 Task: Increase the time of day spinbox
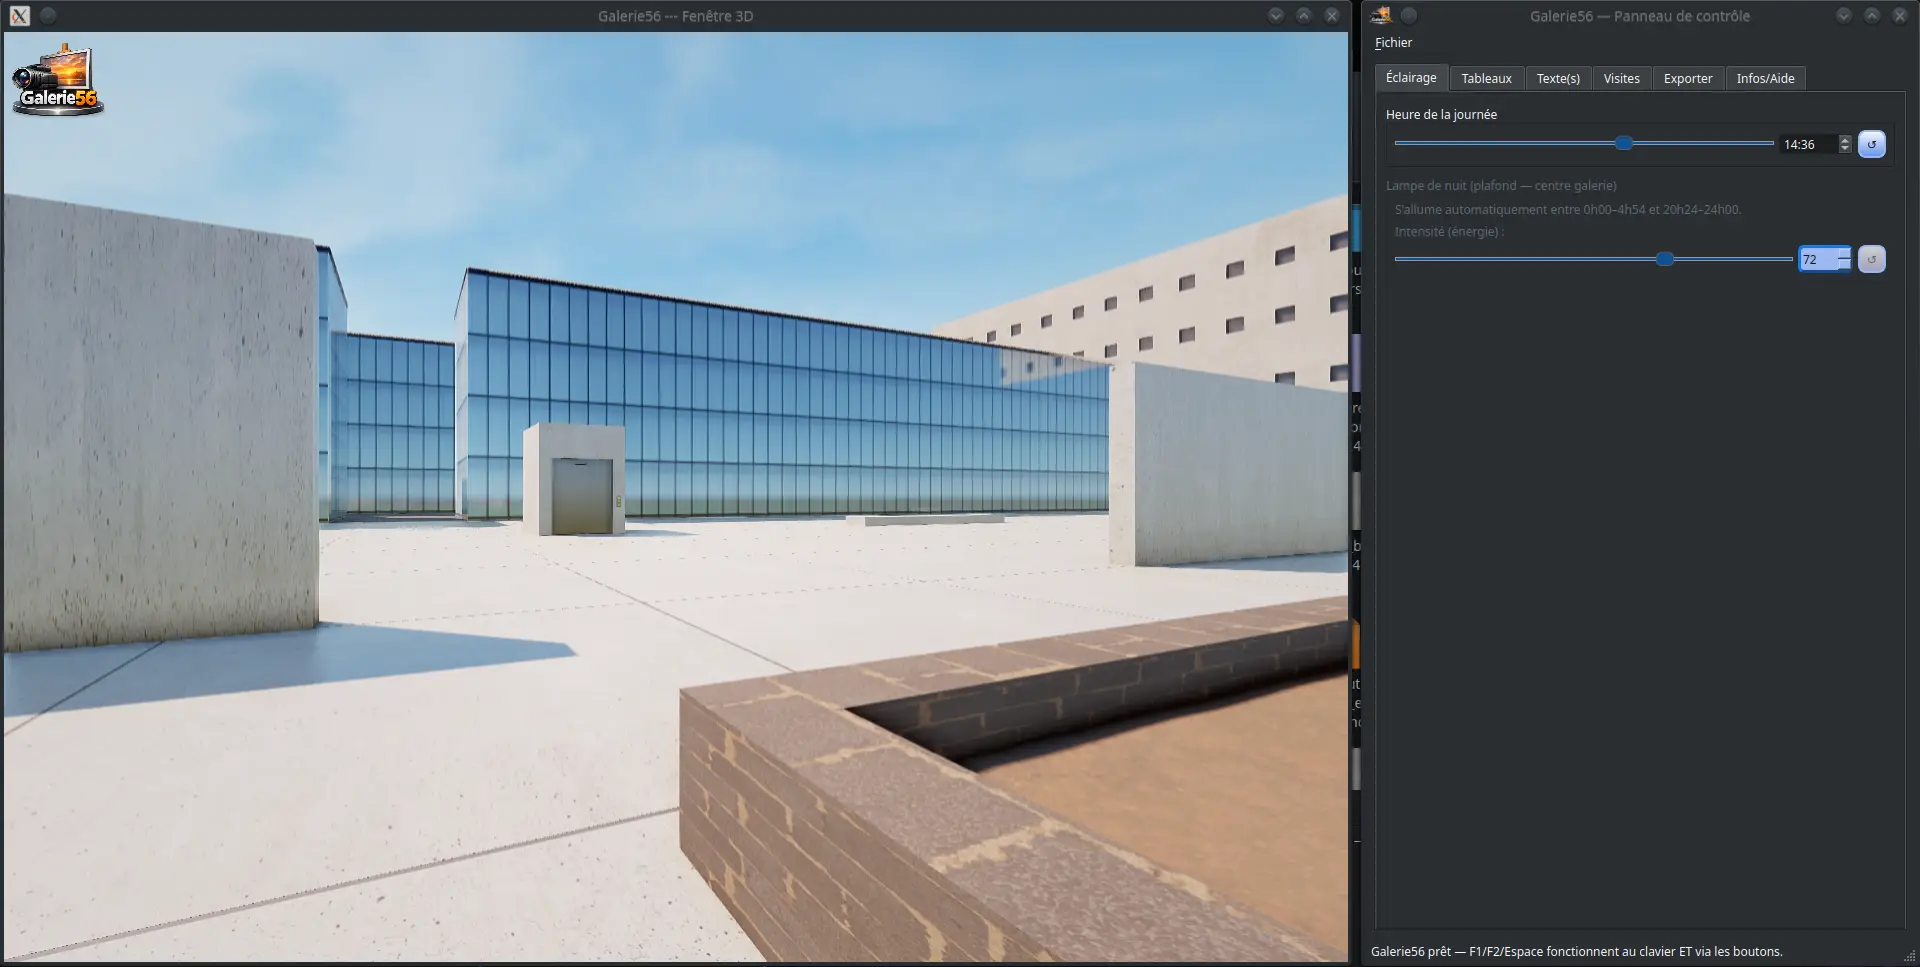[x=1845, y=139]
